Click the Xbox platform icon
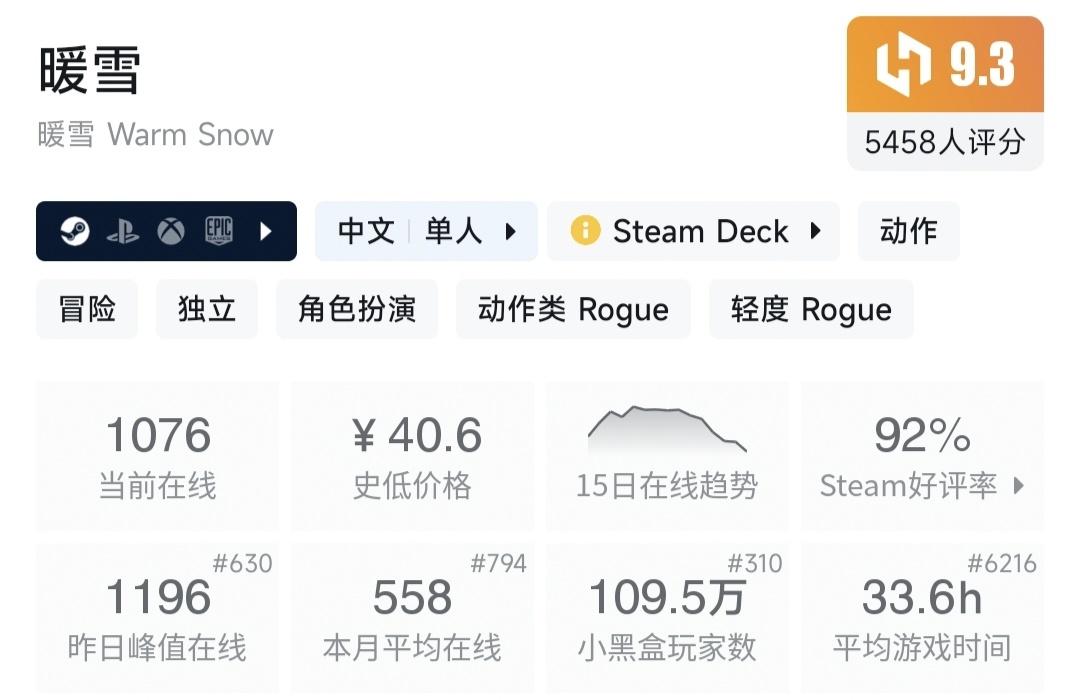The width and height of the screenshot is (1080, 700). [x=171, y=232]
